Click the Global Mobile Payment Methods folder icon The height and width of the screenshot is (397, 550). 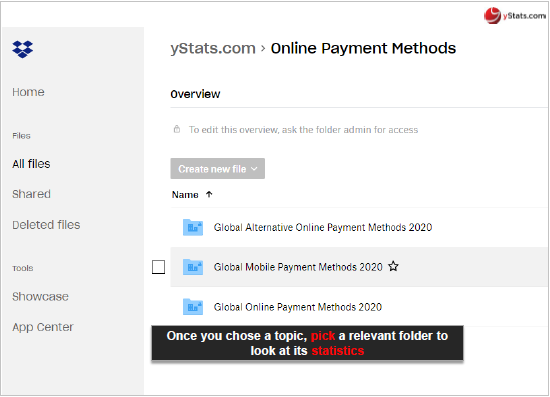click(x=193, y=267)
